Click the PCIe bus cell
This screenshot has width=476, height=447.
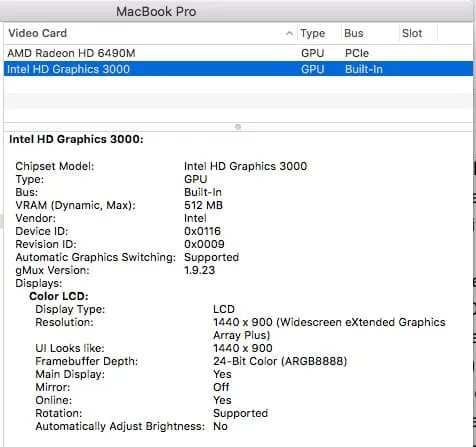(357, 53)
